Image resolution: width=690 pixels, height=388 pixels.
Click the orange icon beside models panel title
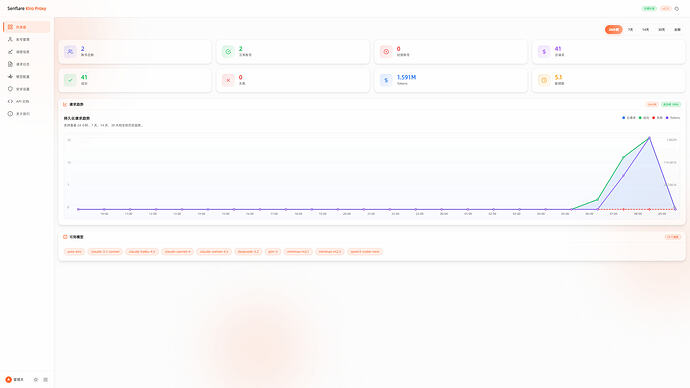click(65, 237)
